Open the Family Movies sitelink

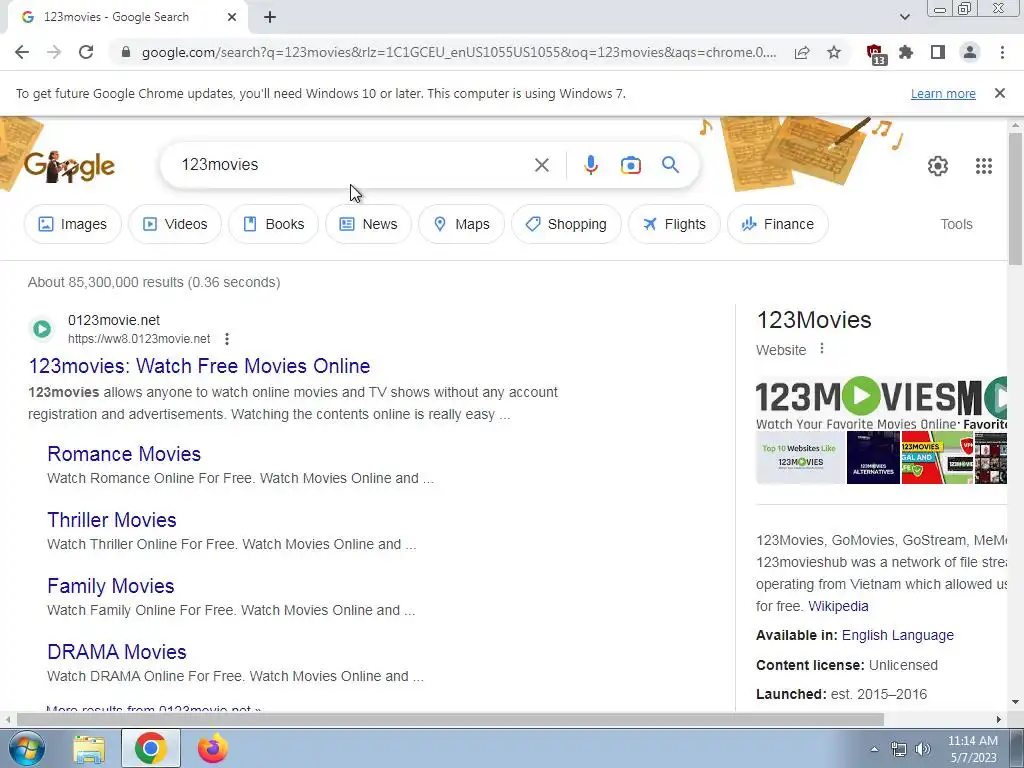pos(110,586)
